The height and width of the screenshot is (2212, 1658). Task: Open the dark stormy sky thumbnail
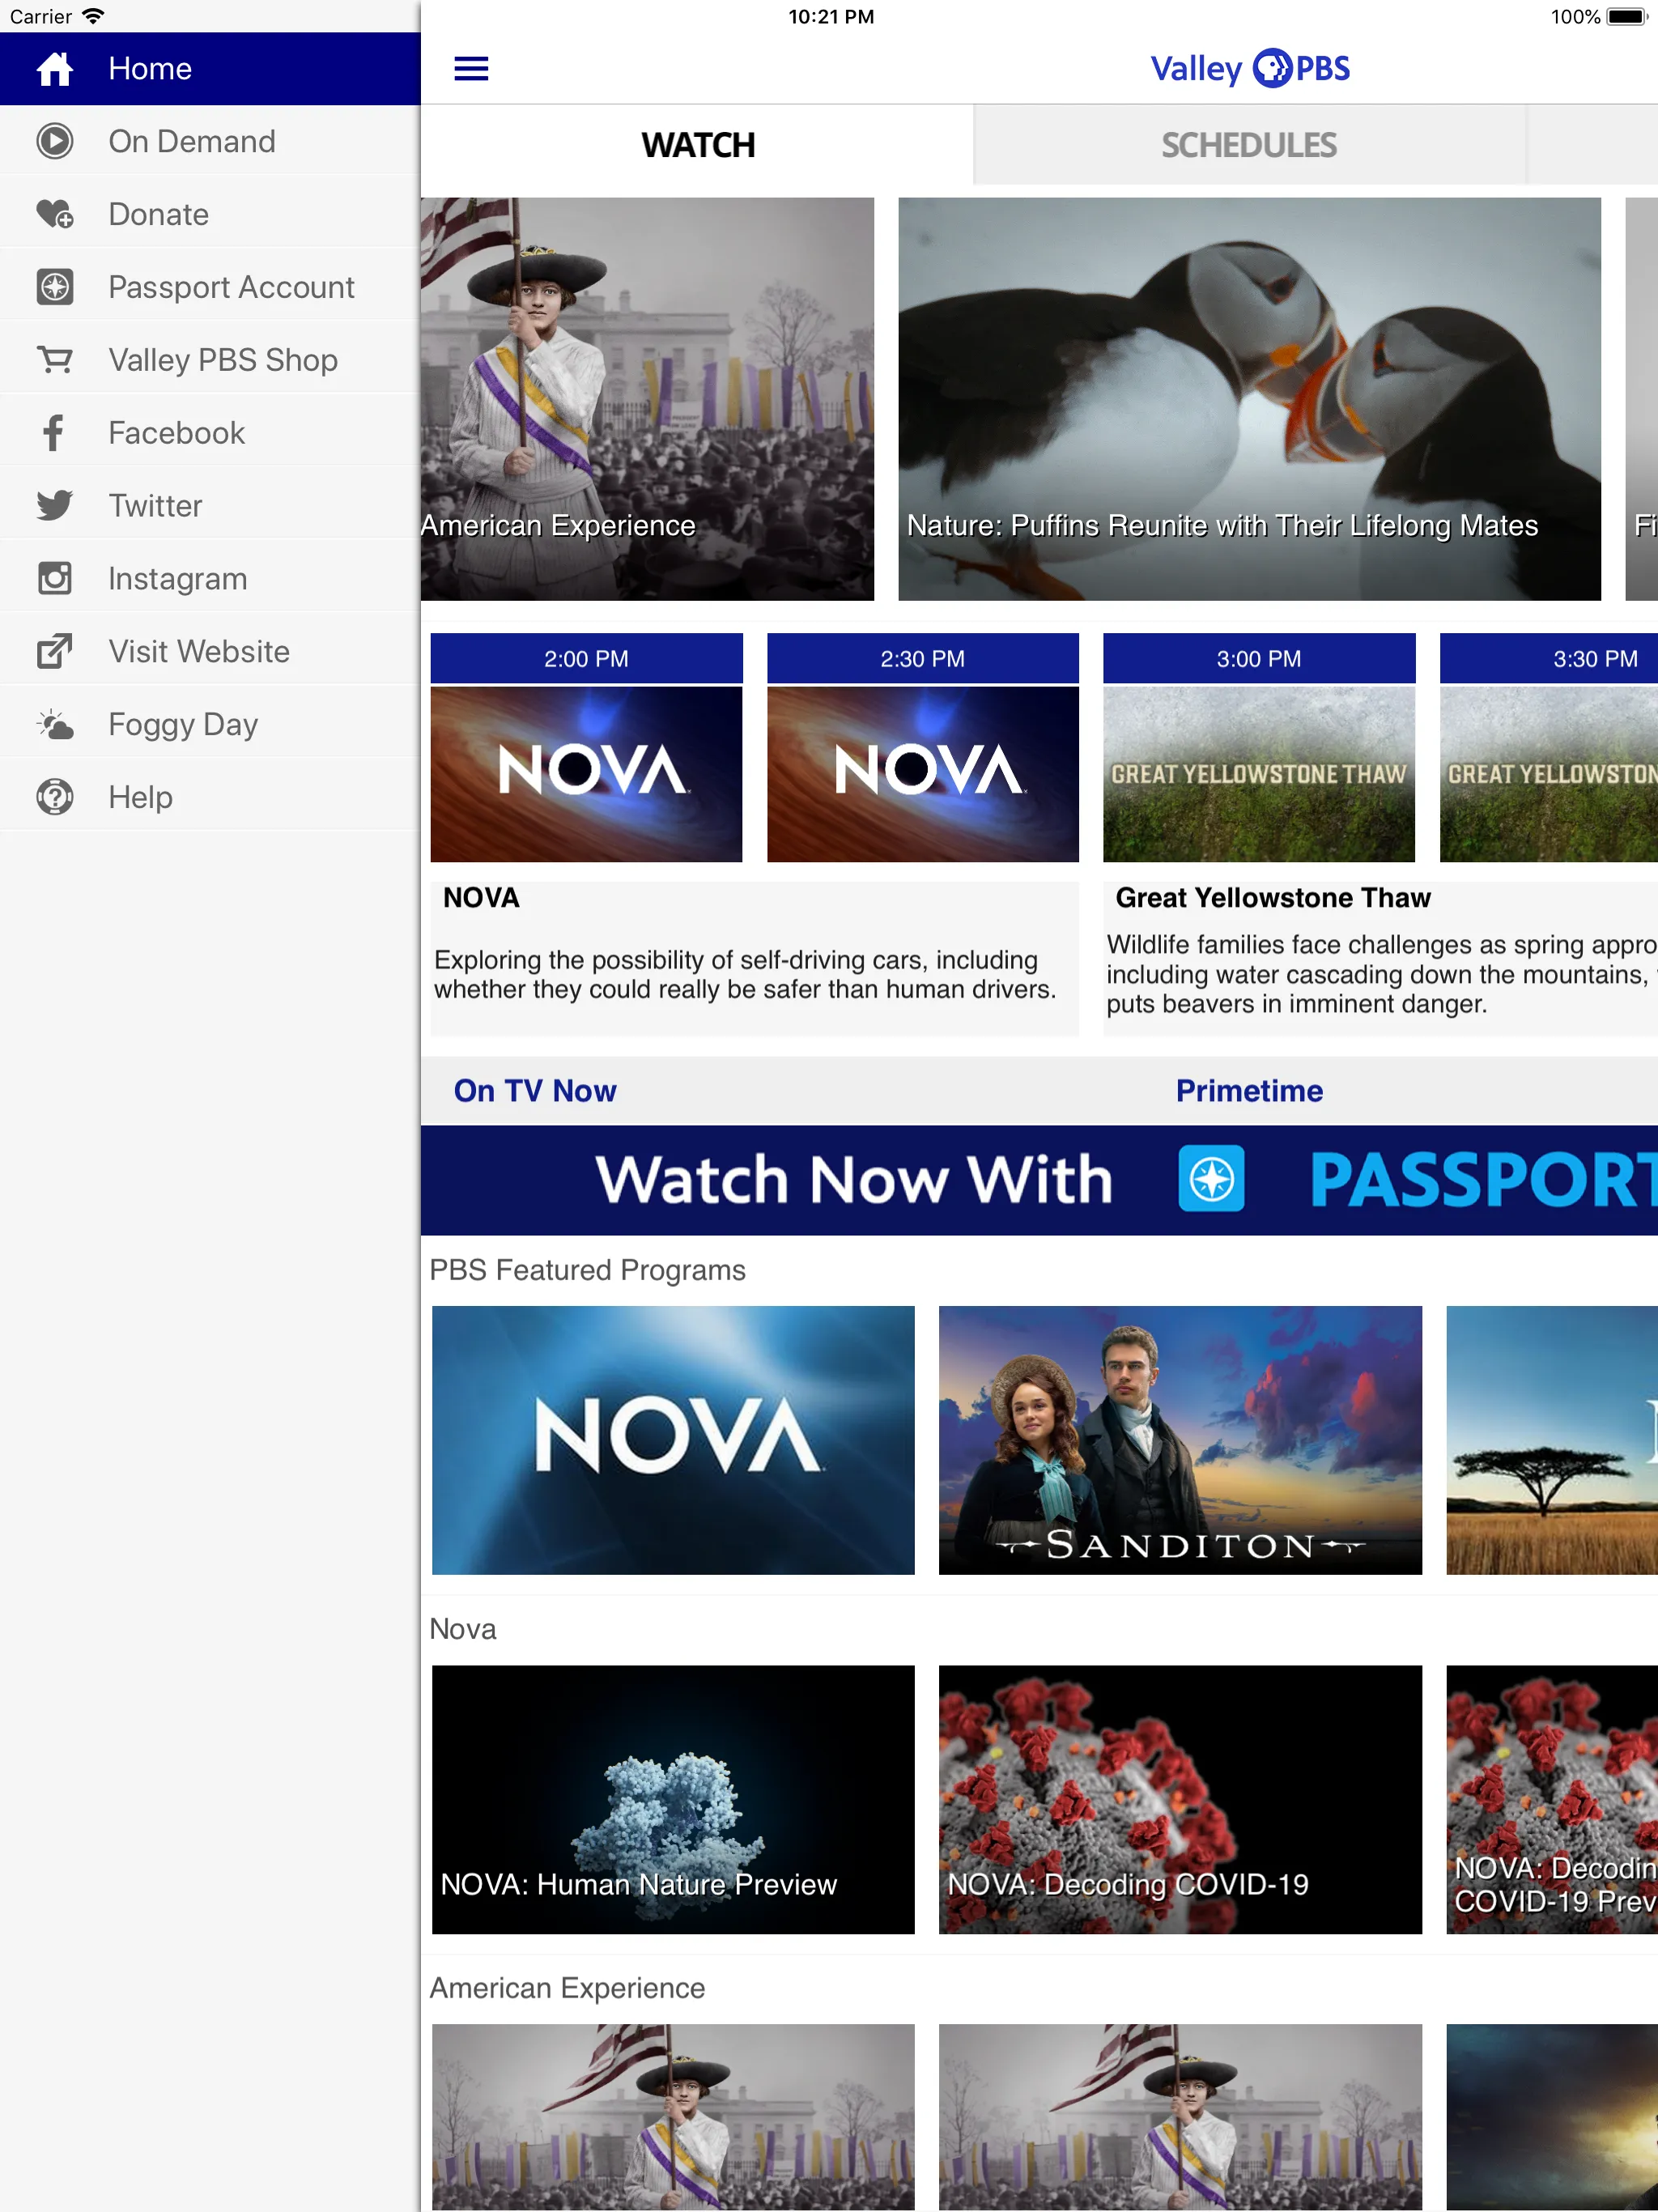point(1552,2117)
